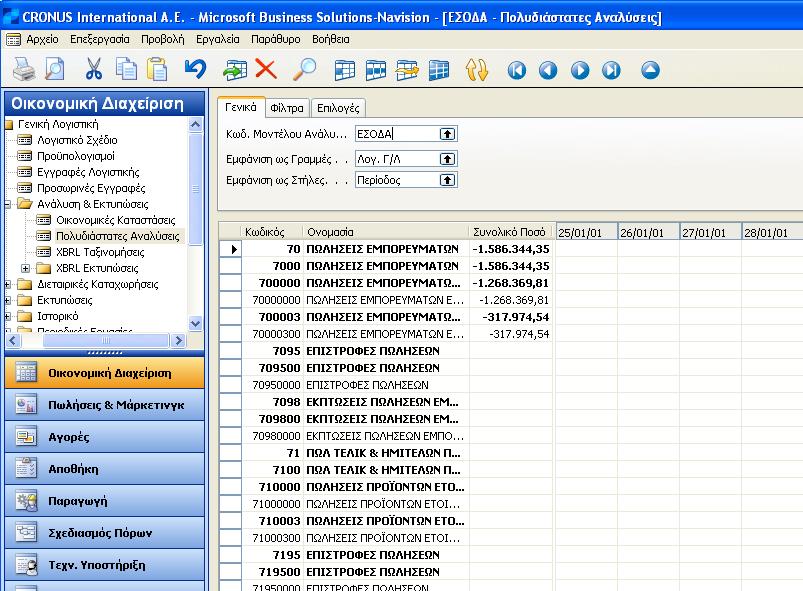Open the Οικονομική Διαχείριση module button
This screenshot has width=803, height=591.
pos(104,373)
